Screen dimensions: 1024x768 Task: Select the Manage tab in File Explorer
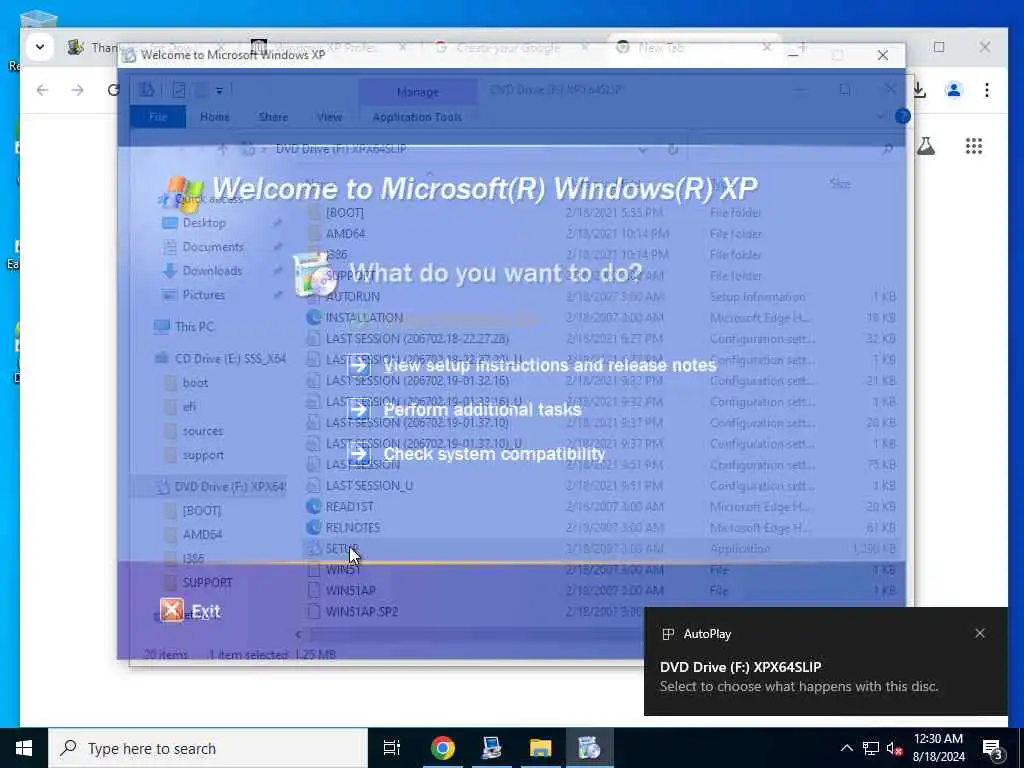pos(417,92)
